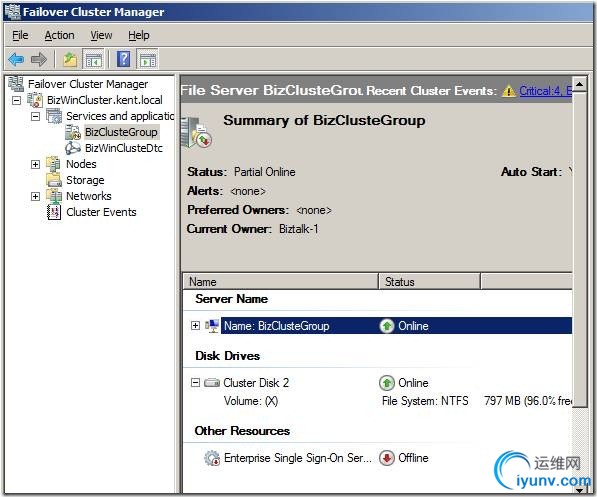The height and width of the screenshot is (497, 597).
Task: Click the warning triangle next to Critical events
Action: [x=509, y=91]
